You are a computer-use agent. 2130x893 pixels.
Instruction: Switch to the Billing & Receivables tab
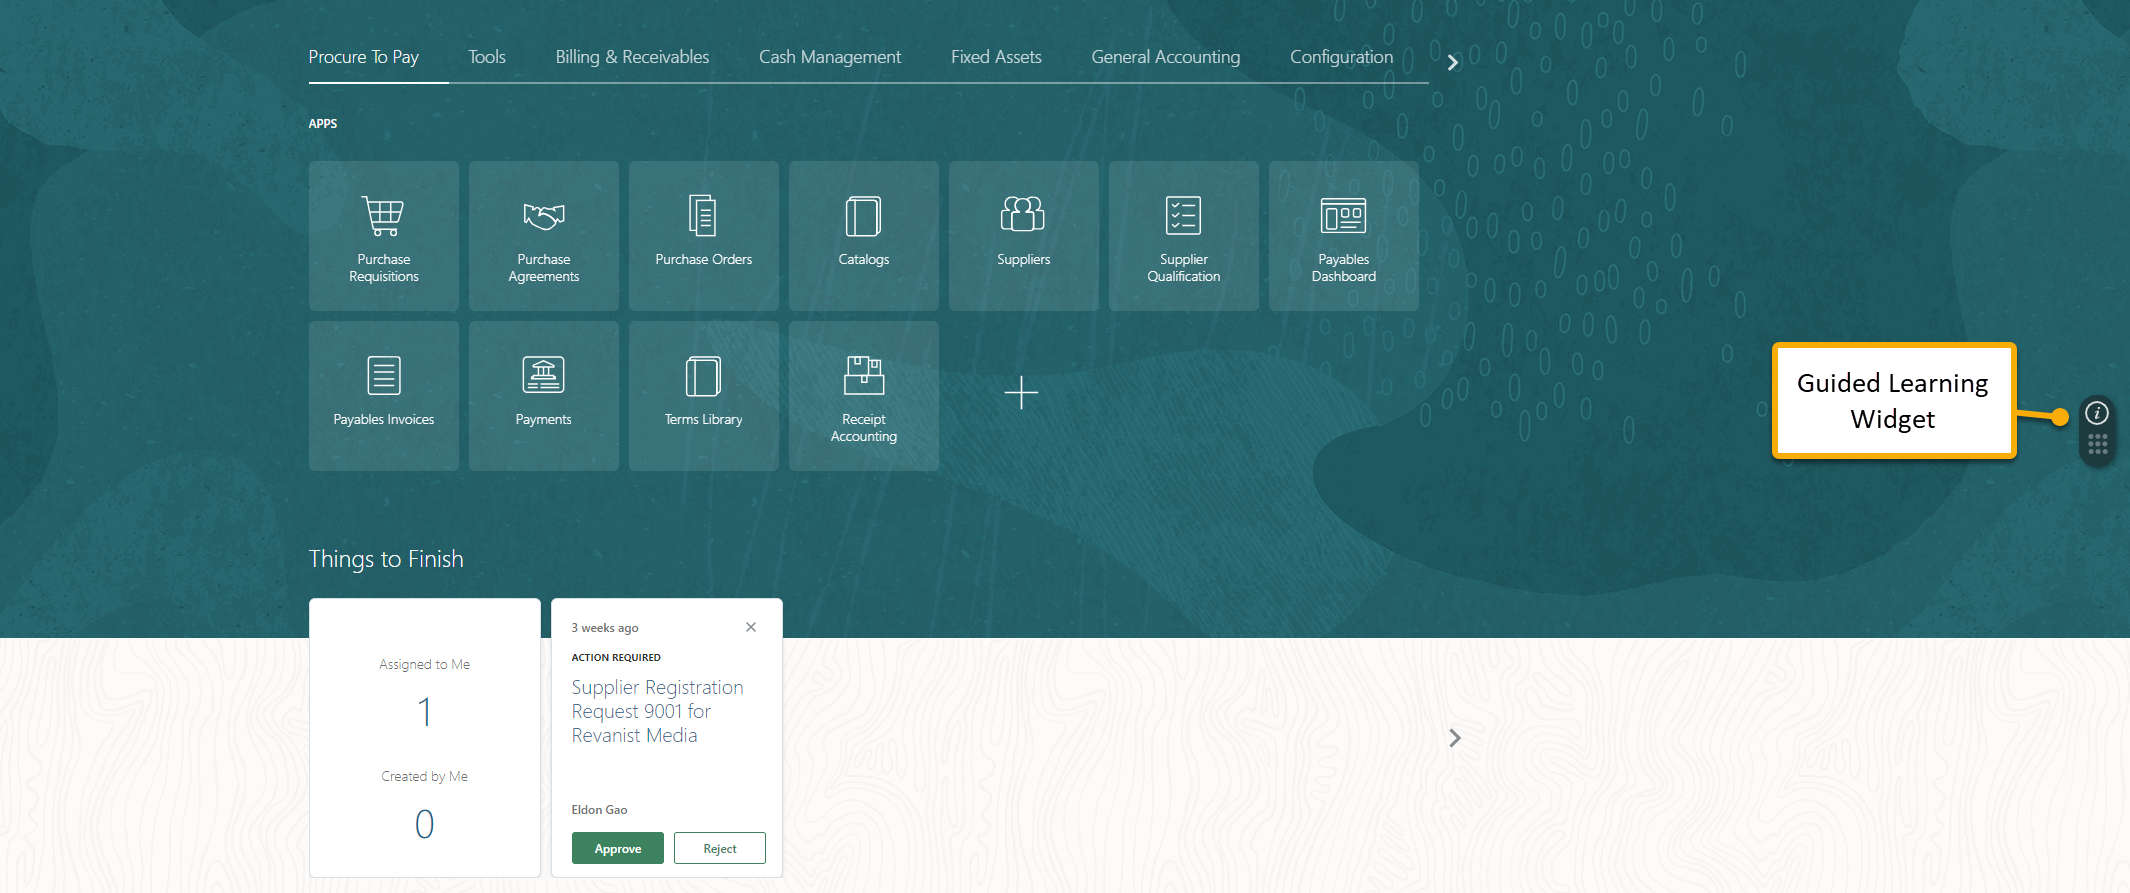(x=632, y=57)
